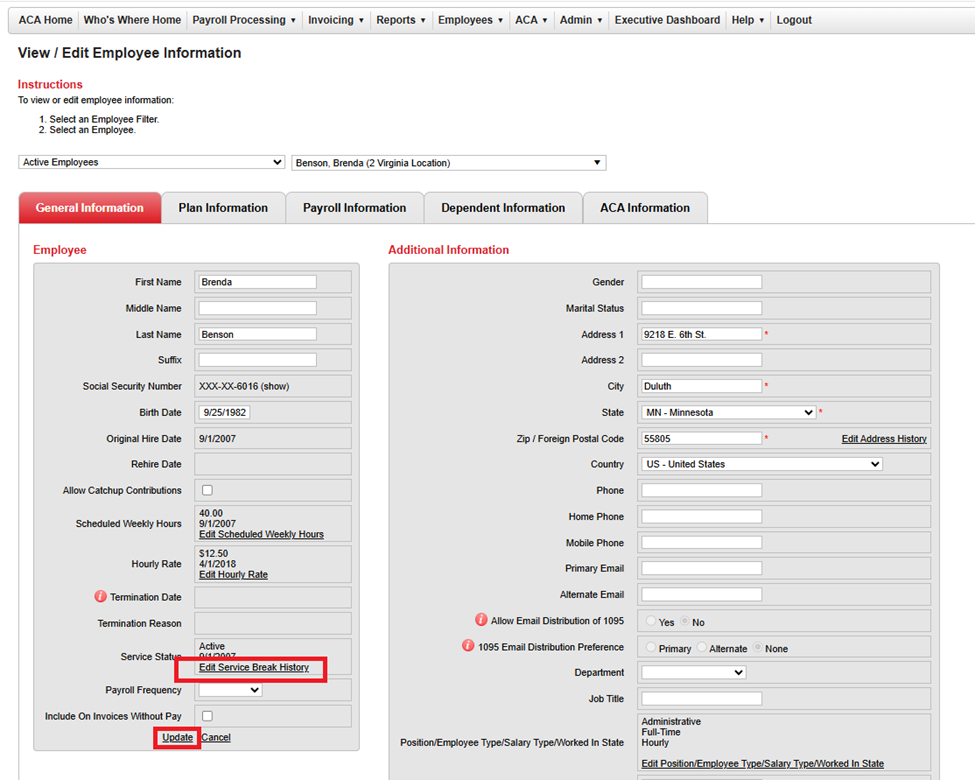The image size is (975, 780).
Task: Open the Payroll Frequency dropdown
Action: coord(230,690)
